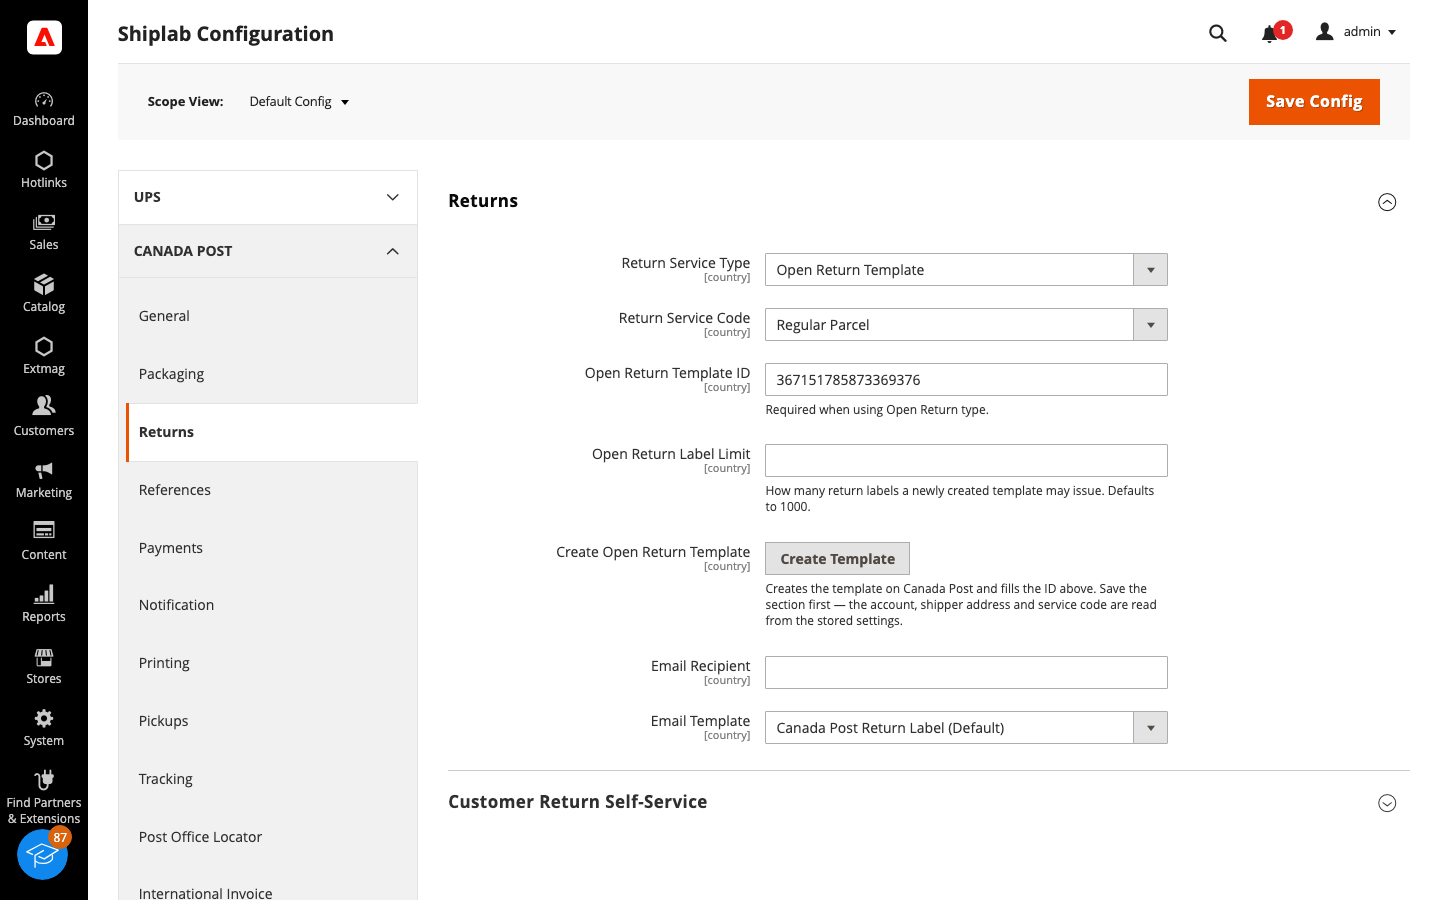Open the Catalog sidebar menu
Image resolution: width=1440 pixels, height=900 pixels.
click(44, 295)
